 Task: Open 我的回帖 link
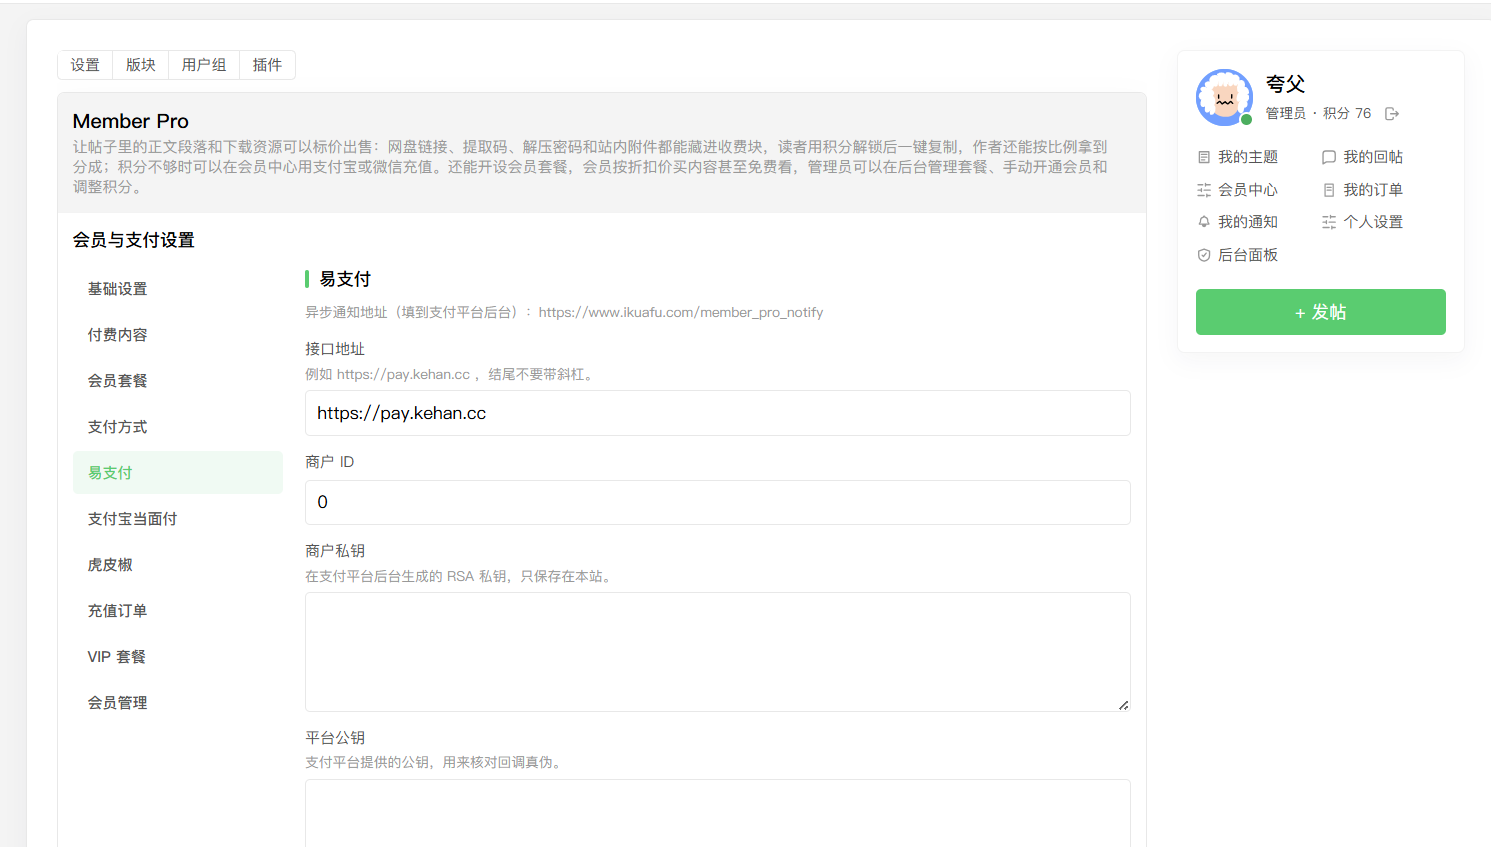[1373, 157]
